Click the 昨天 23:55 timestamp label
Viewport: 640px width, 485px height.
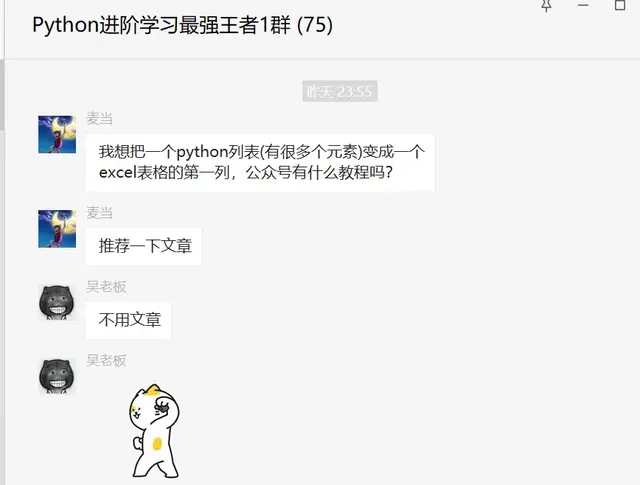coord(340,91)
